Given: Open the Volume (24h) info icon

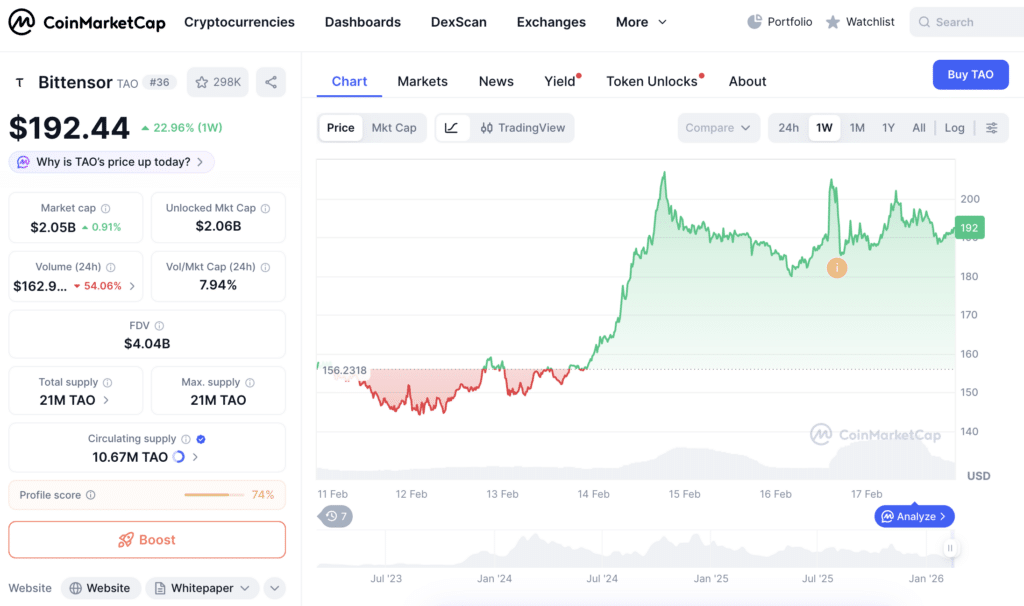Looking at the screenshot, I should [x=111, y=267].
